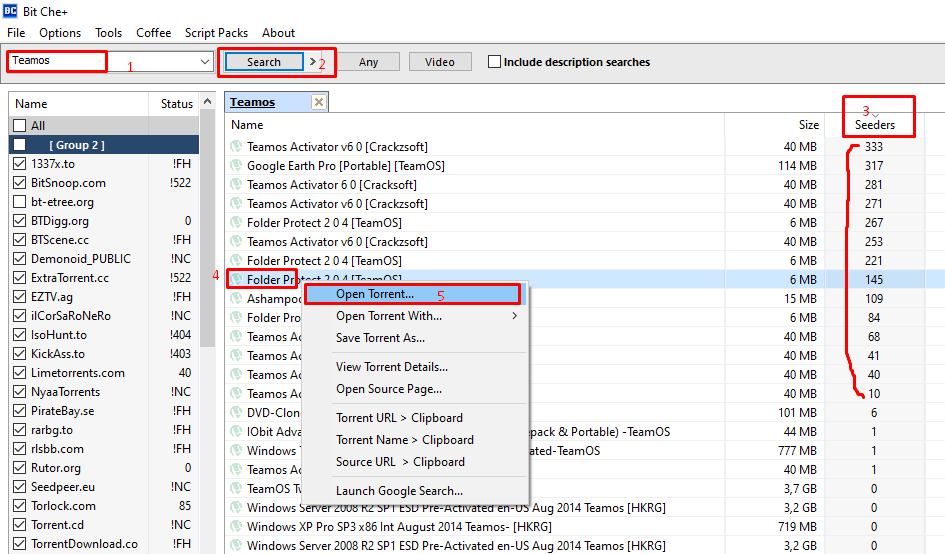Click the torrent icon beside Google Earth Pro [Portable]
Screen dimensions: 945x554
[236, 165]
